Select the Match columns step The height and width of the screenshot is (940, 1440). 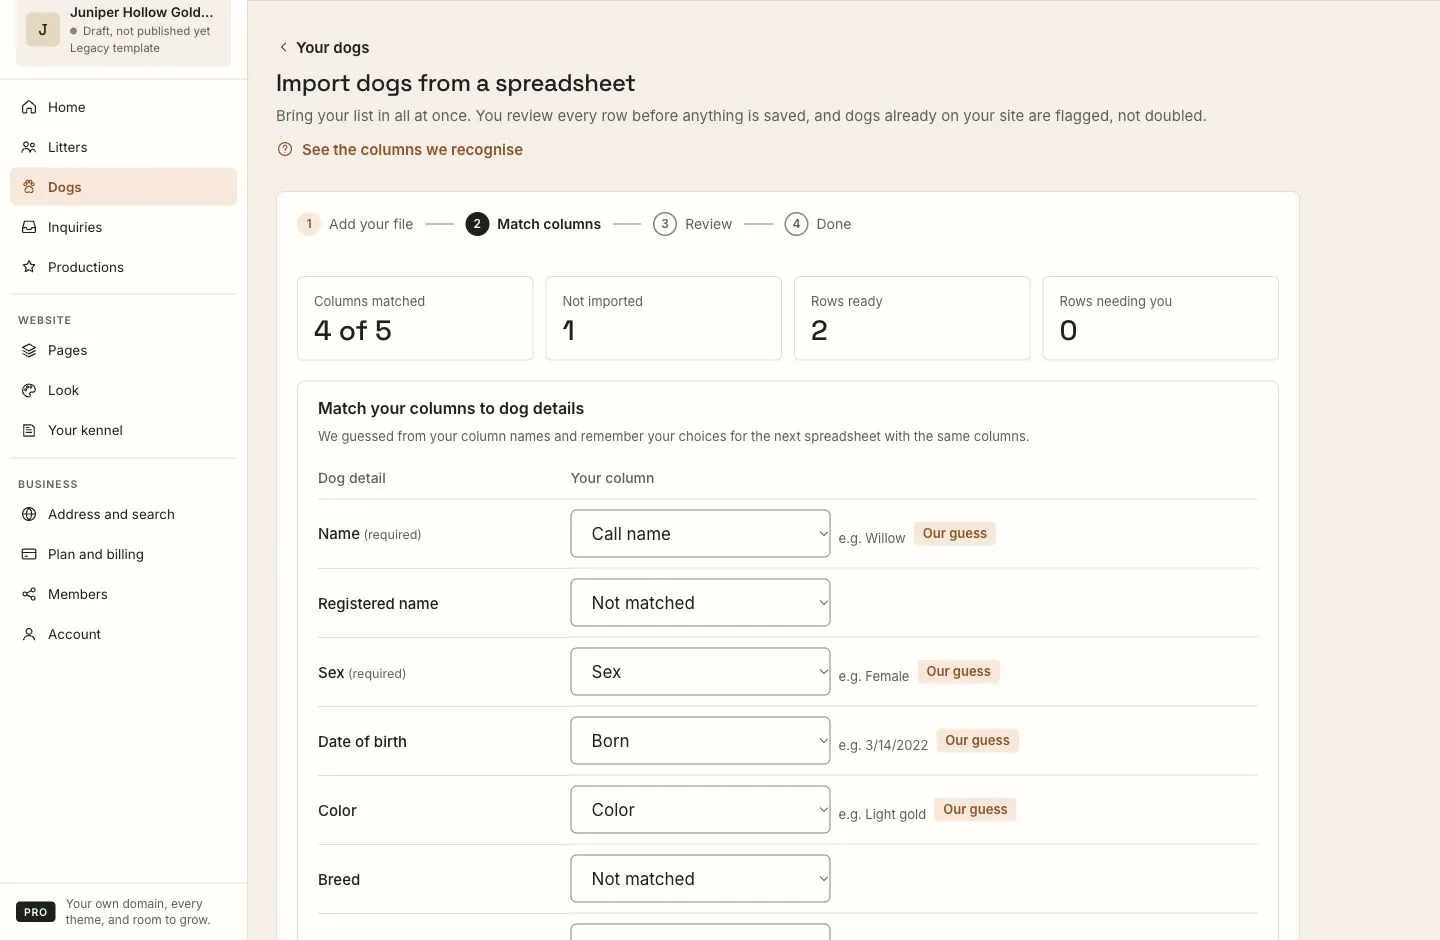[x=533, y=224]
